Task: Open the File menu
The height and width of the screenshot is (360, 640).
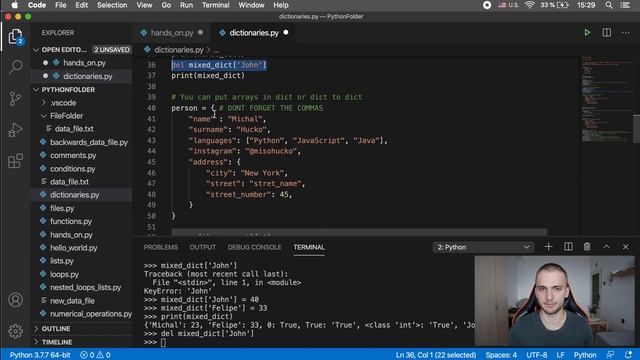Action: point(60,5)
